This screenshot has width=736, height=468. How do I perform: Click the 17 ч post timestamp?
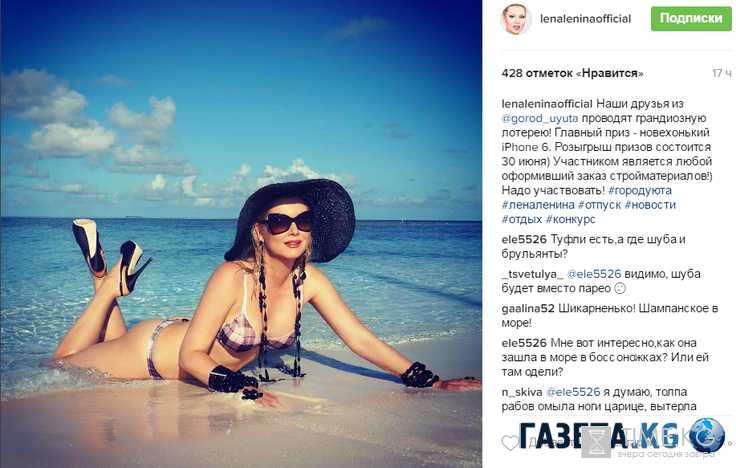[x=721, y=73]
